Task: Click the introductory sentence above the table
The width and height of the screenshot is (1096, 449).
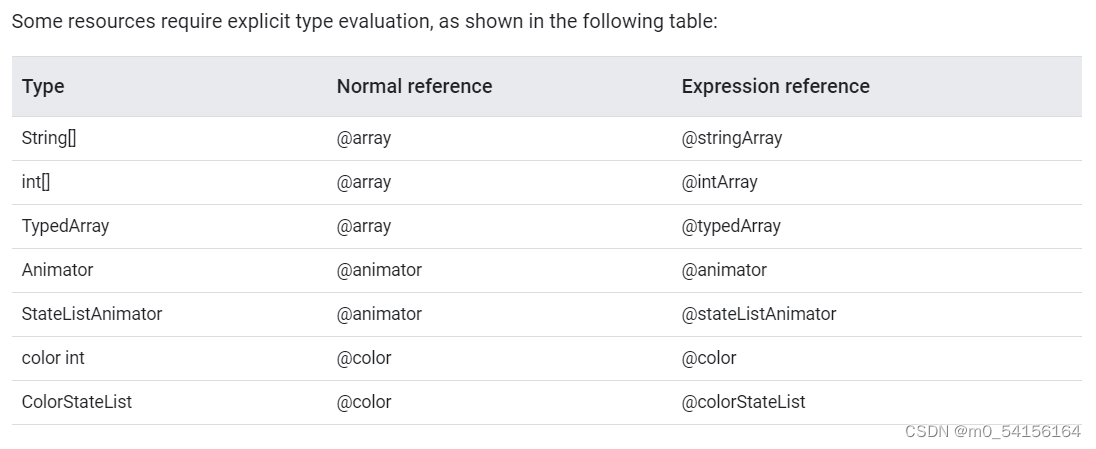Action: coord(365,21)
